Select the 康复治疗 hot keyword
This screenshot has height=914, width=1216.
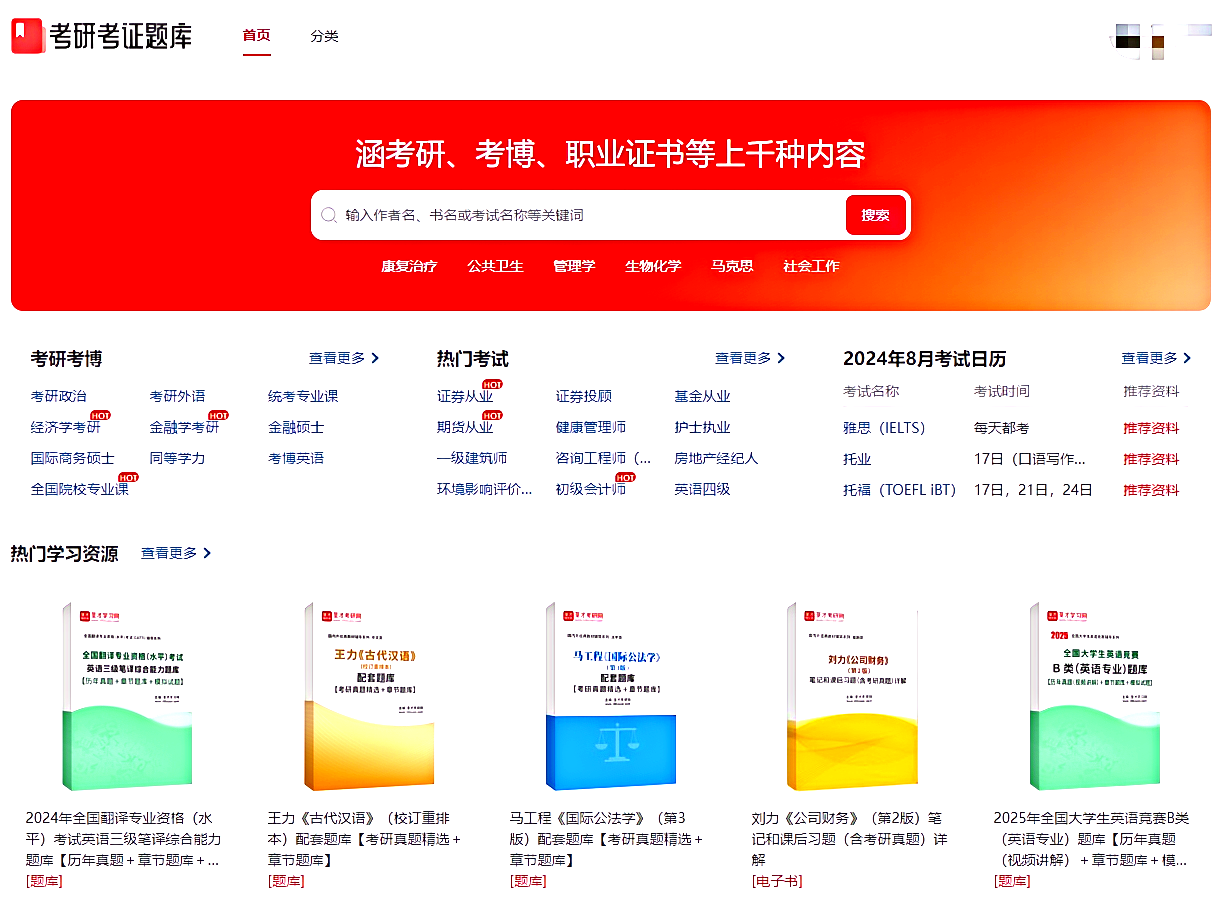pyautogui.click(x=409, y=266)
